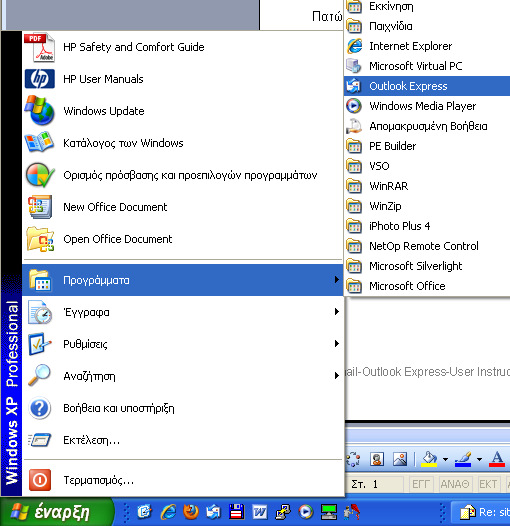Launch Outlook Express from programs list
The height and width of the screenshot is (526, 510).
point(427,86)
